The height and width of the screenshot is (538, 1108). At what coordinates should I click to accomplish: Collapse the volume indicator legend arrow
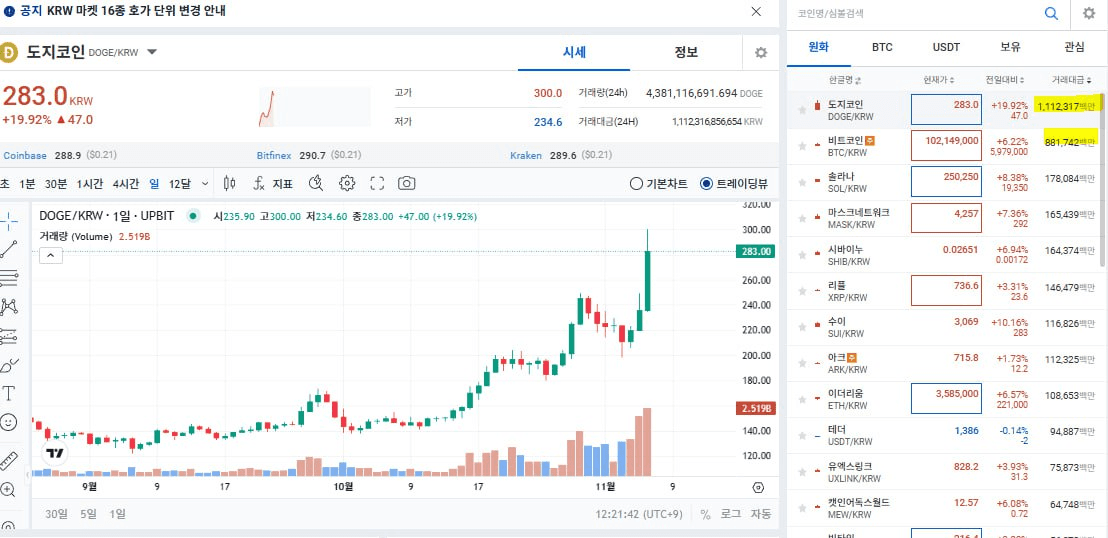[x=50, y=255]
